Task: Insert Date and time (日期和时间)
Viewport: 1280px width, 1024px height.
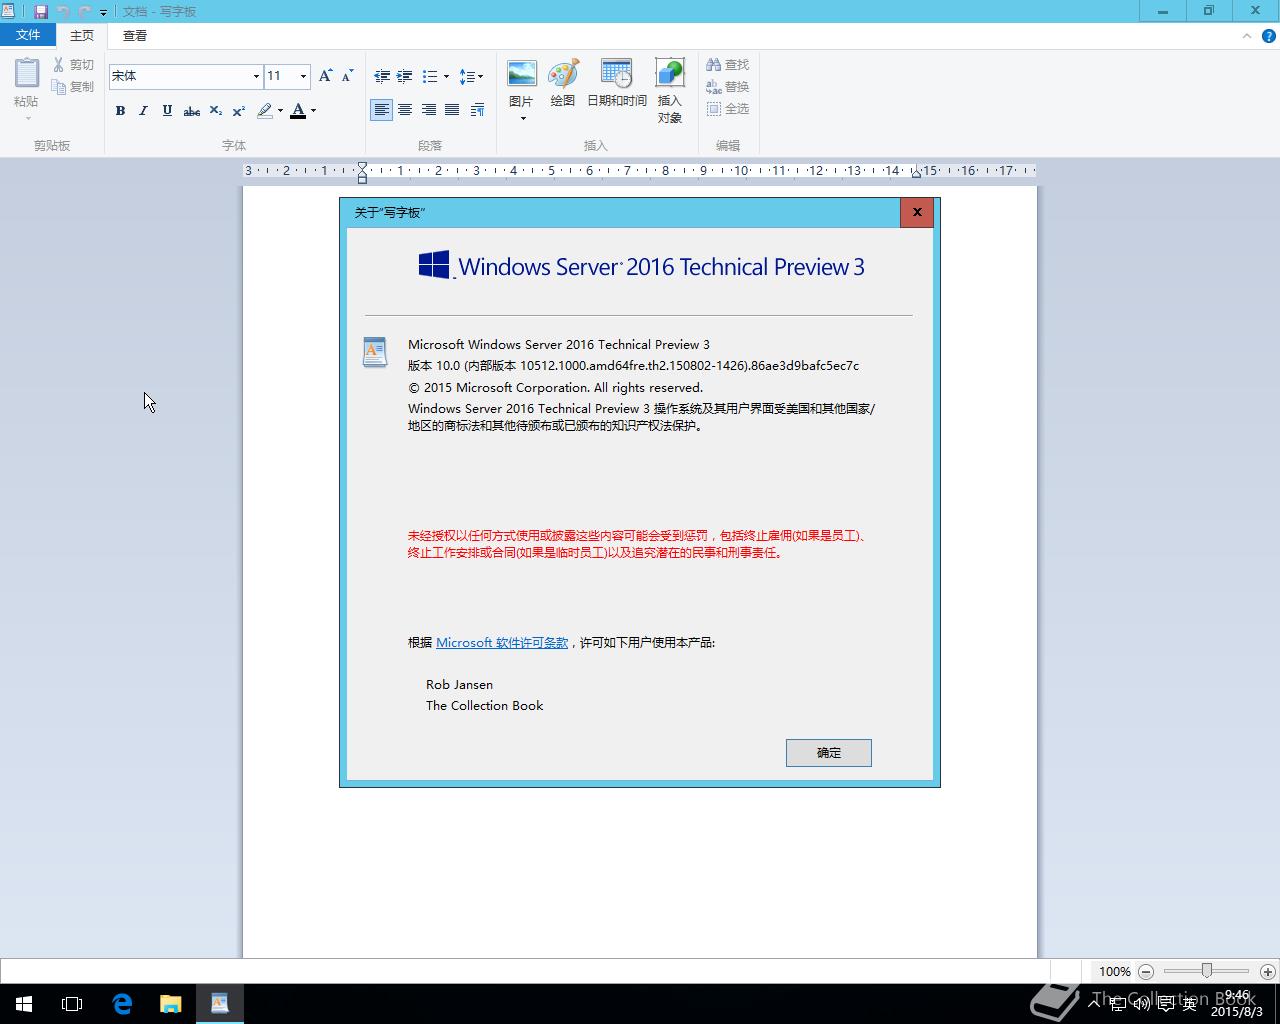Action: tap(616, 82)
